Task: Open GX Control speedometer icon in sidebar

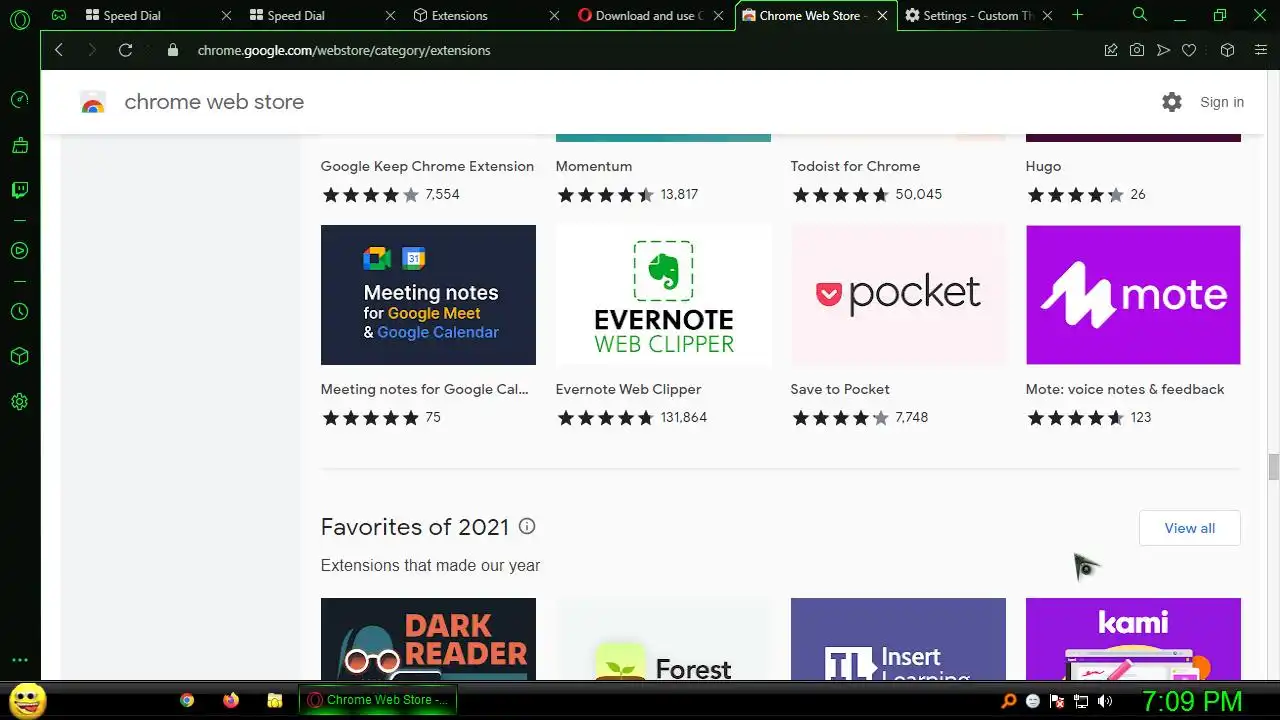Action: [19, 100]
